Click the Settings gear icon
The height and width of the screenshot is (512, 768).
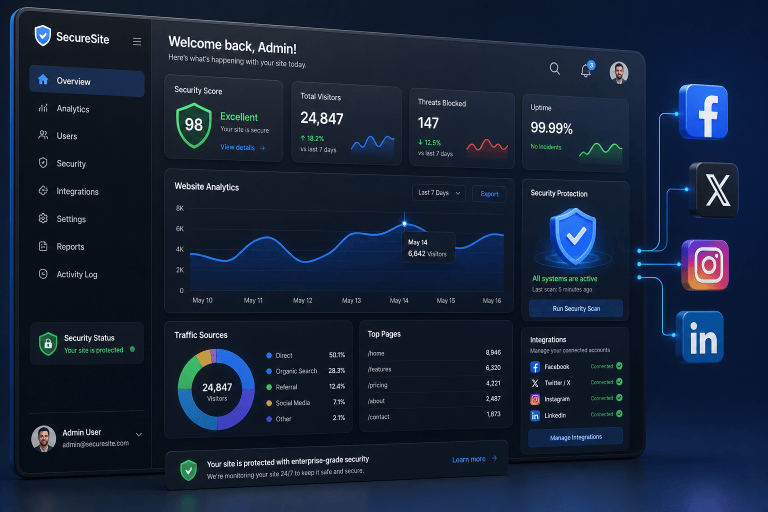pyautogui.click(x=43, y=218)
